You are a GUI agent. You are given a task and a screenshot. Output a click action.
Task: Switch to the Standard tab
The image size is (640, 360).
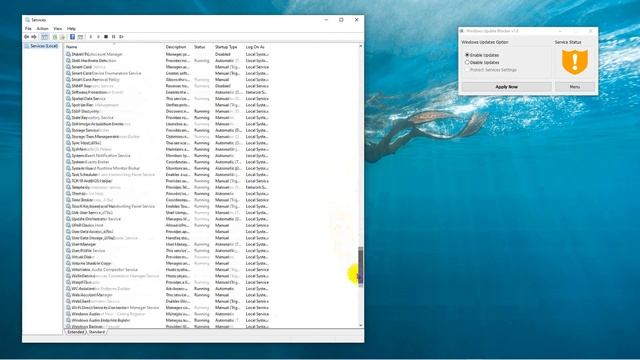(97, 332)
